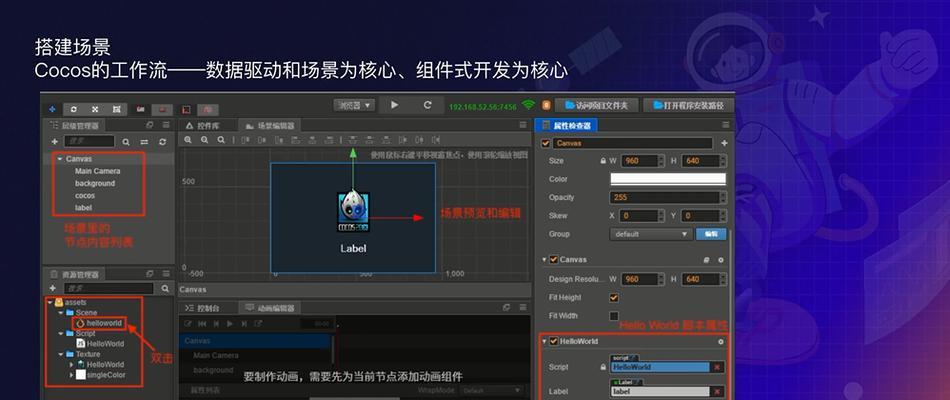The image size is (950, 400).
Task: Switch to the 资源管理器 tab
Action: pos(75,275)
